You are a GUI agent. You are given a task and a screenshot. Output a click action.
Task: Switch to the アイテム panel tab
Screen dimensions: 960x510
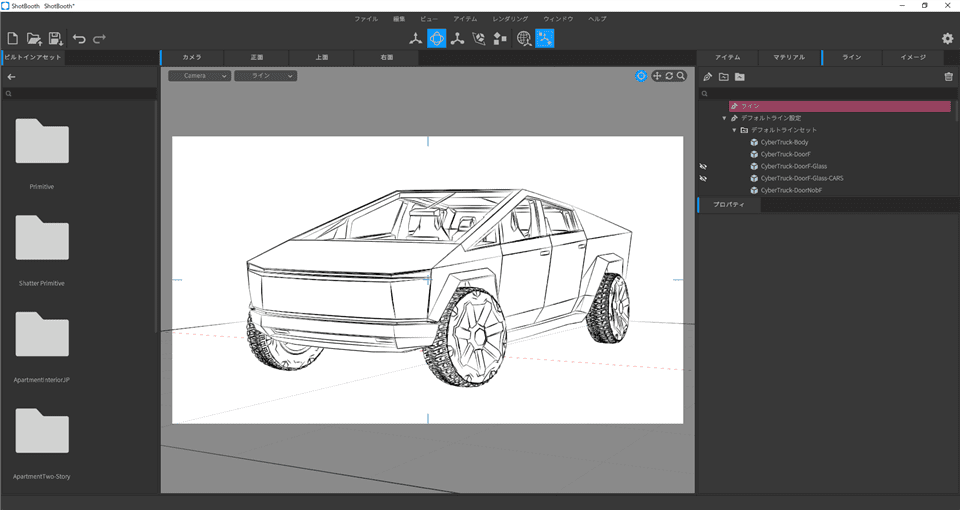point(727,58)
